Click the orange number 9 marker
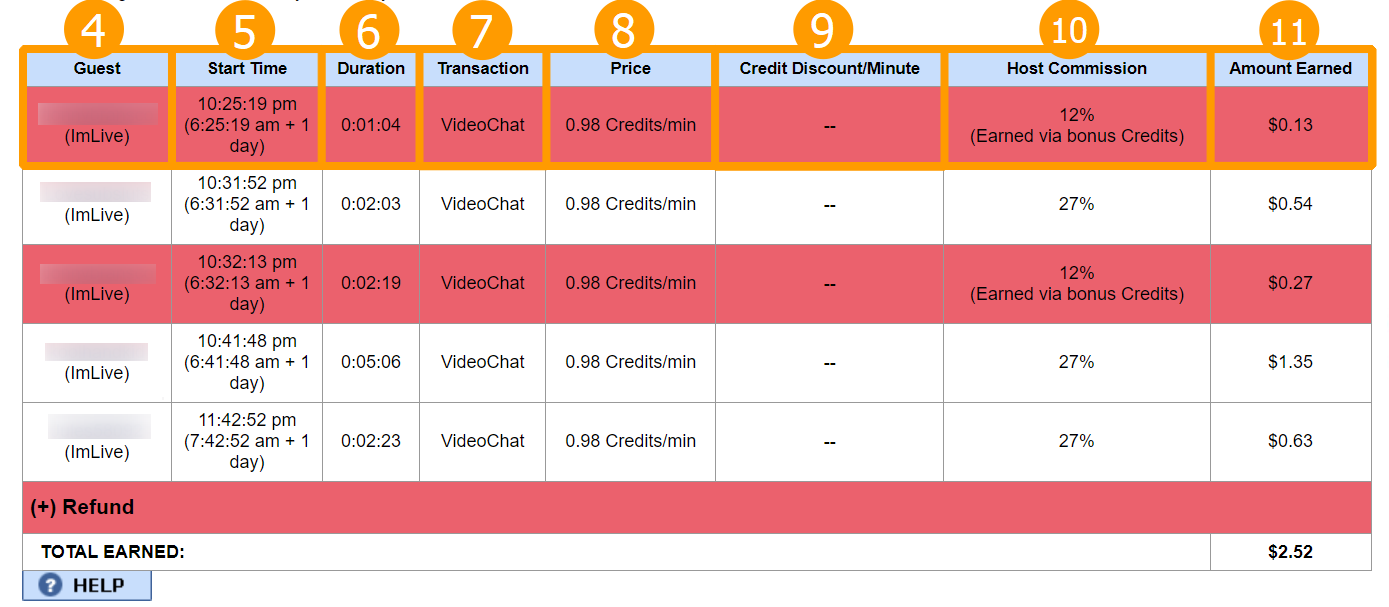This screenshot has height=607, width=1389. (x=822, y=31)
